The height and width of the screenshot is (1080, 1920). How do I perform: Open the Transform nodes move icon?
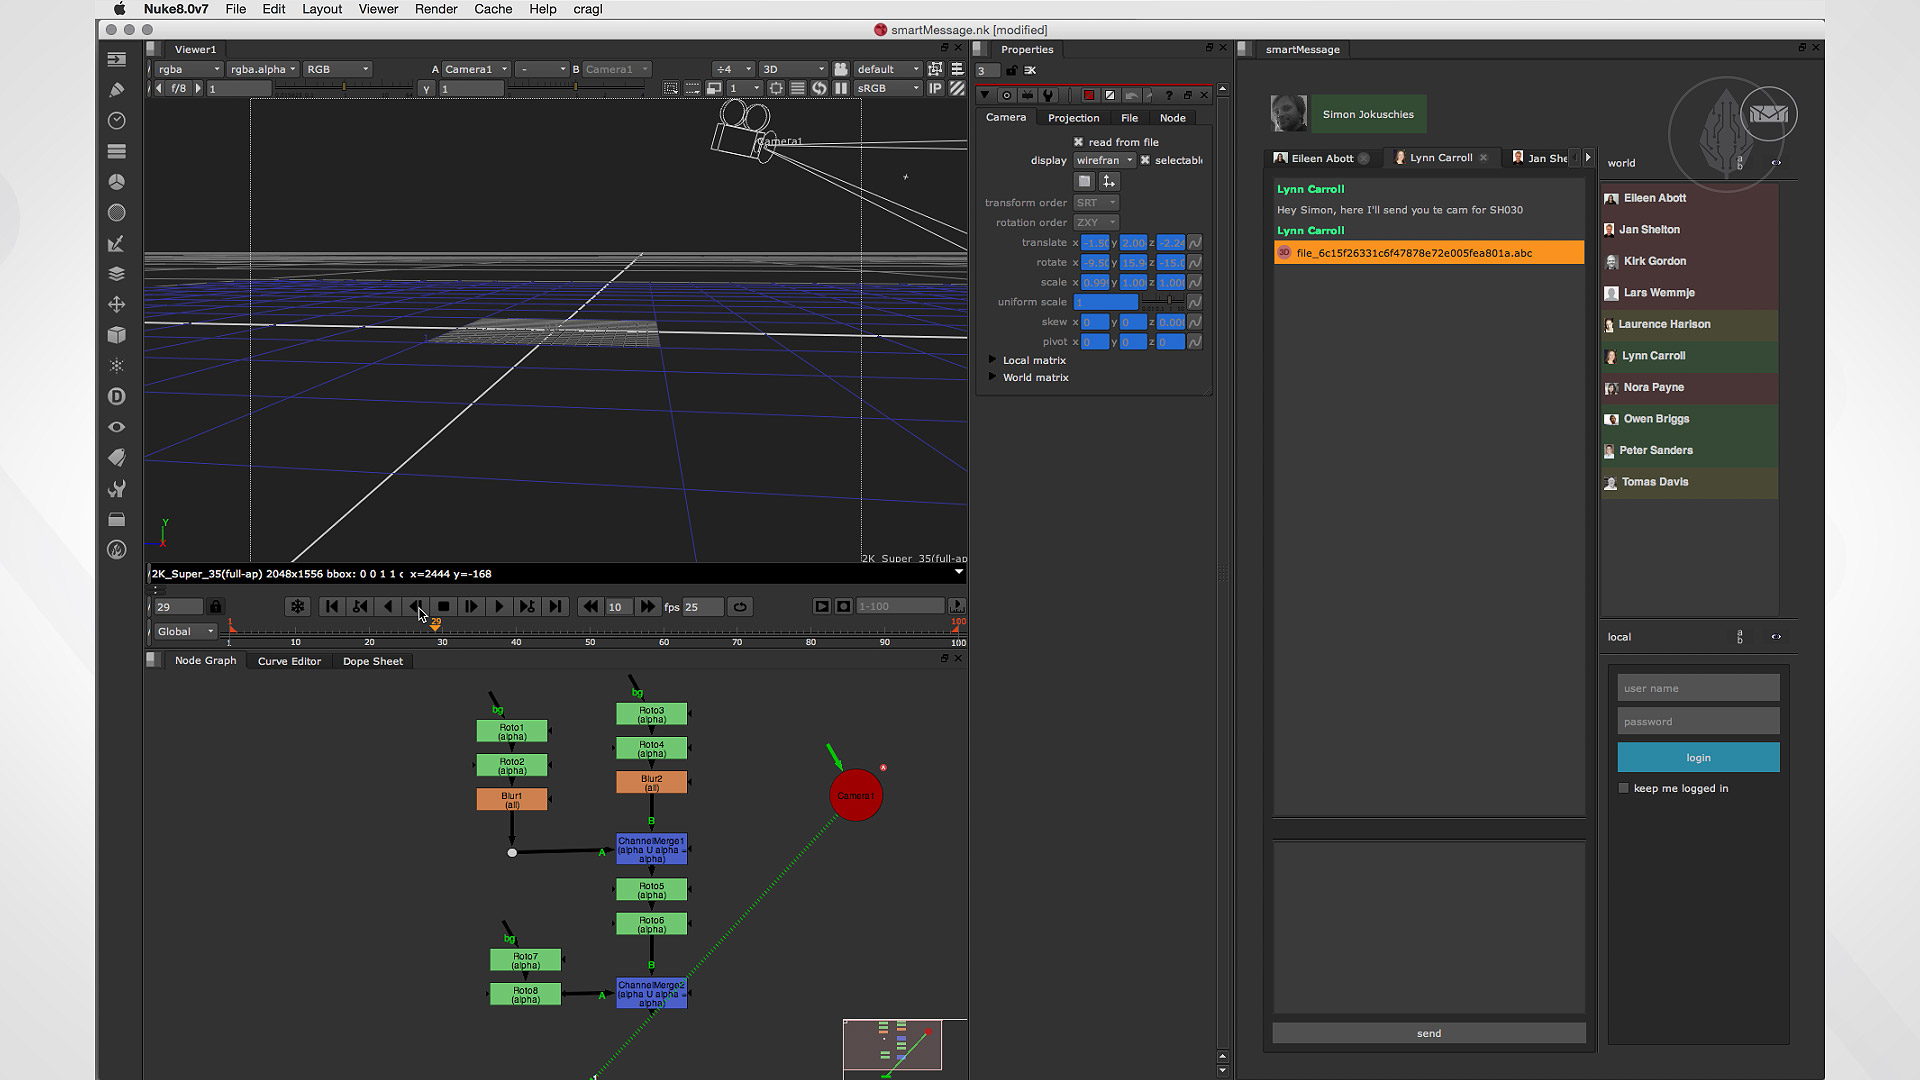(116, 304)
